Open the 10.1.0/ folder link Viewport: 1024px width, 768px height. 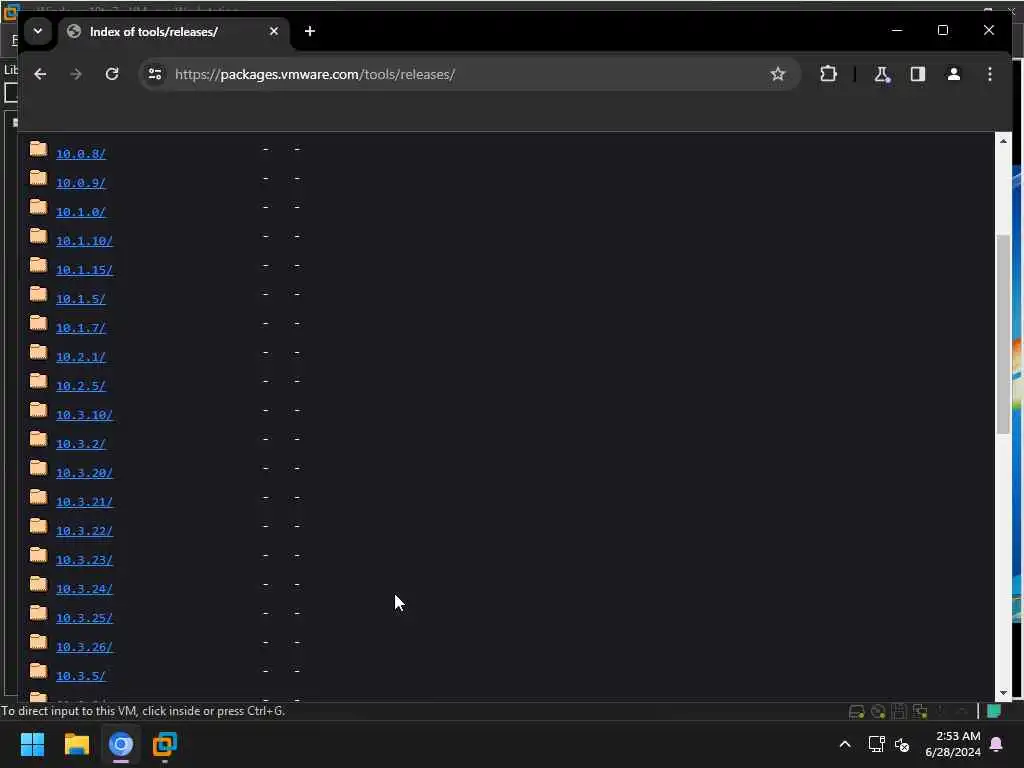tap(80, 212)
